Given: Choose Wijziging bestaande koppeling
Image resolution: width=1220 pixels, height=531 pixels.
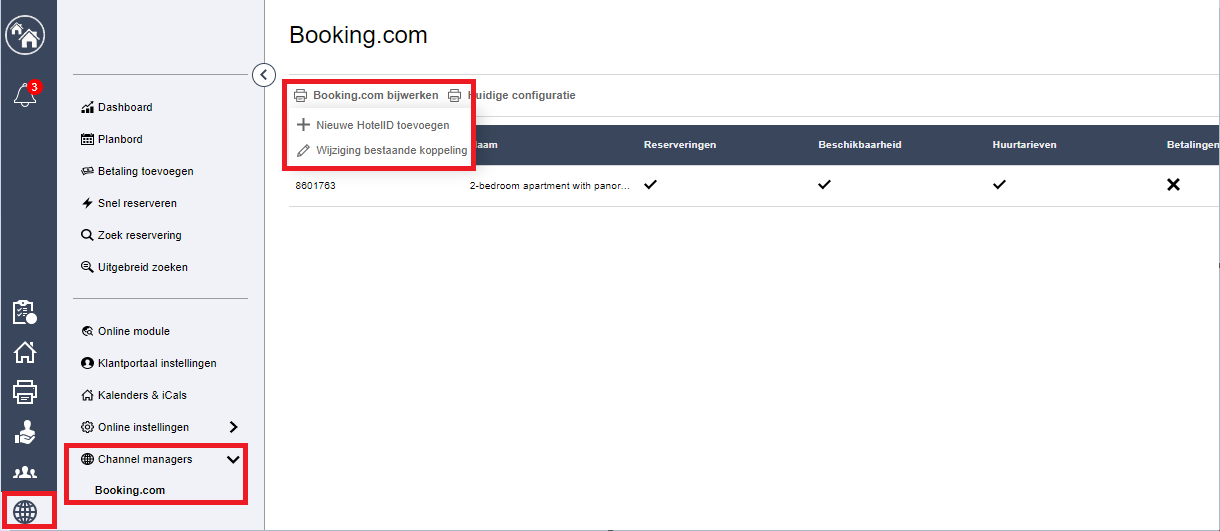Looking at the screenshot, I should (x=382, y=150).
